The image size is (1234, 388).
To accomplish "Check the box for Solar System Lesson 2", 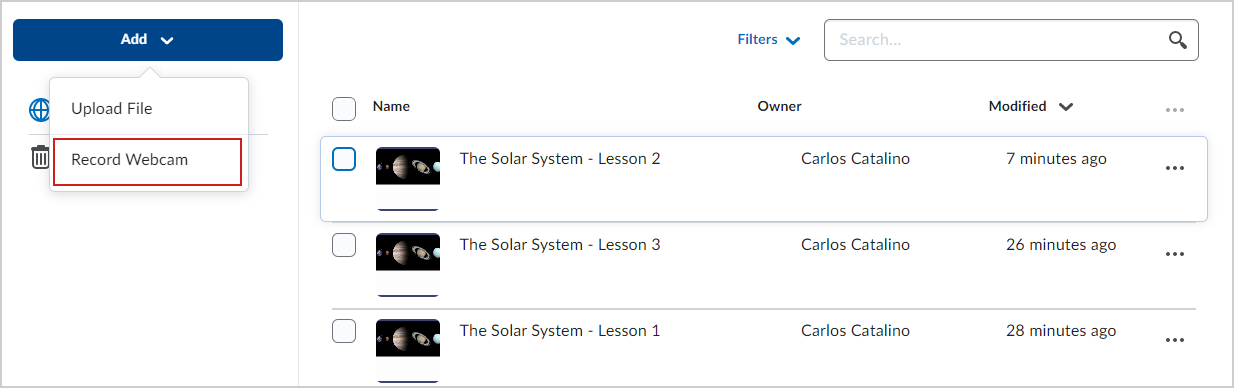I will pyautogui.click(x=344, y=159).
